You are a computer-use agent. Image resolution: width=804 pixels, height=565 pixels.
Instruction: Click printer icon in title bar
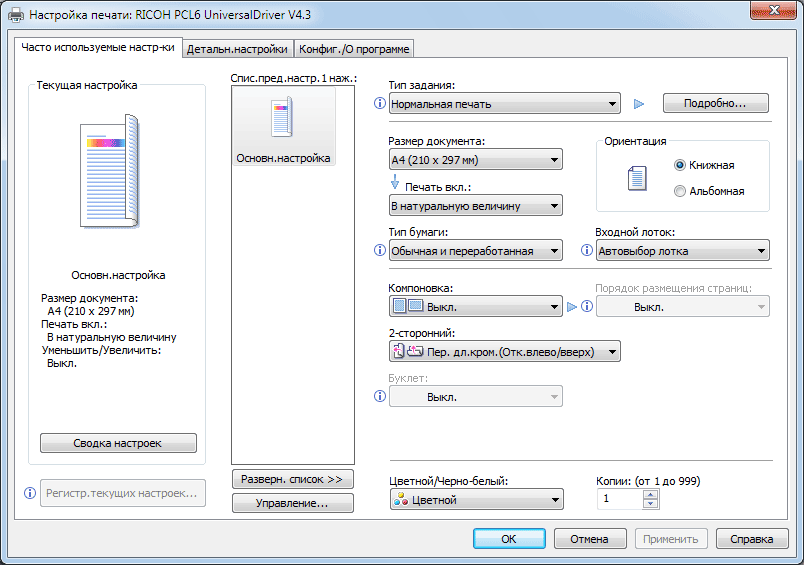pos(16,15)
